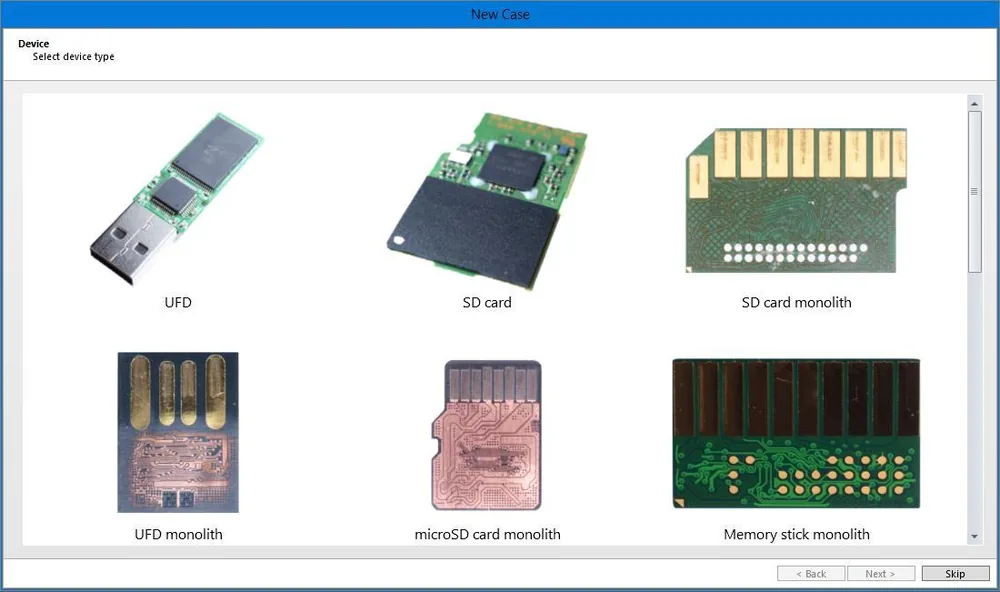Click the 'UFD' label text

tap(178, 302)
